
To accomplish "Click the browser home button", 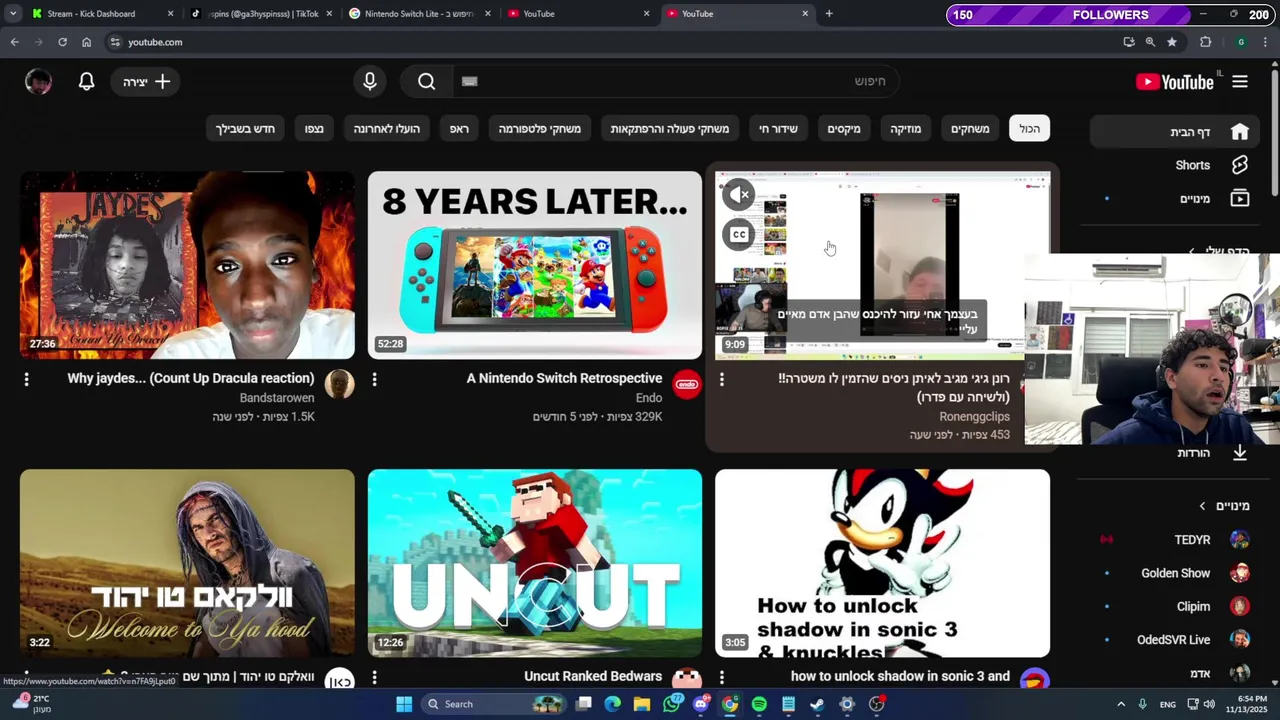I will click(86, 42).
